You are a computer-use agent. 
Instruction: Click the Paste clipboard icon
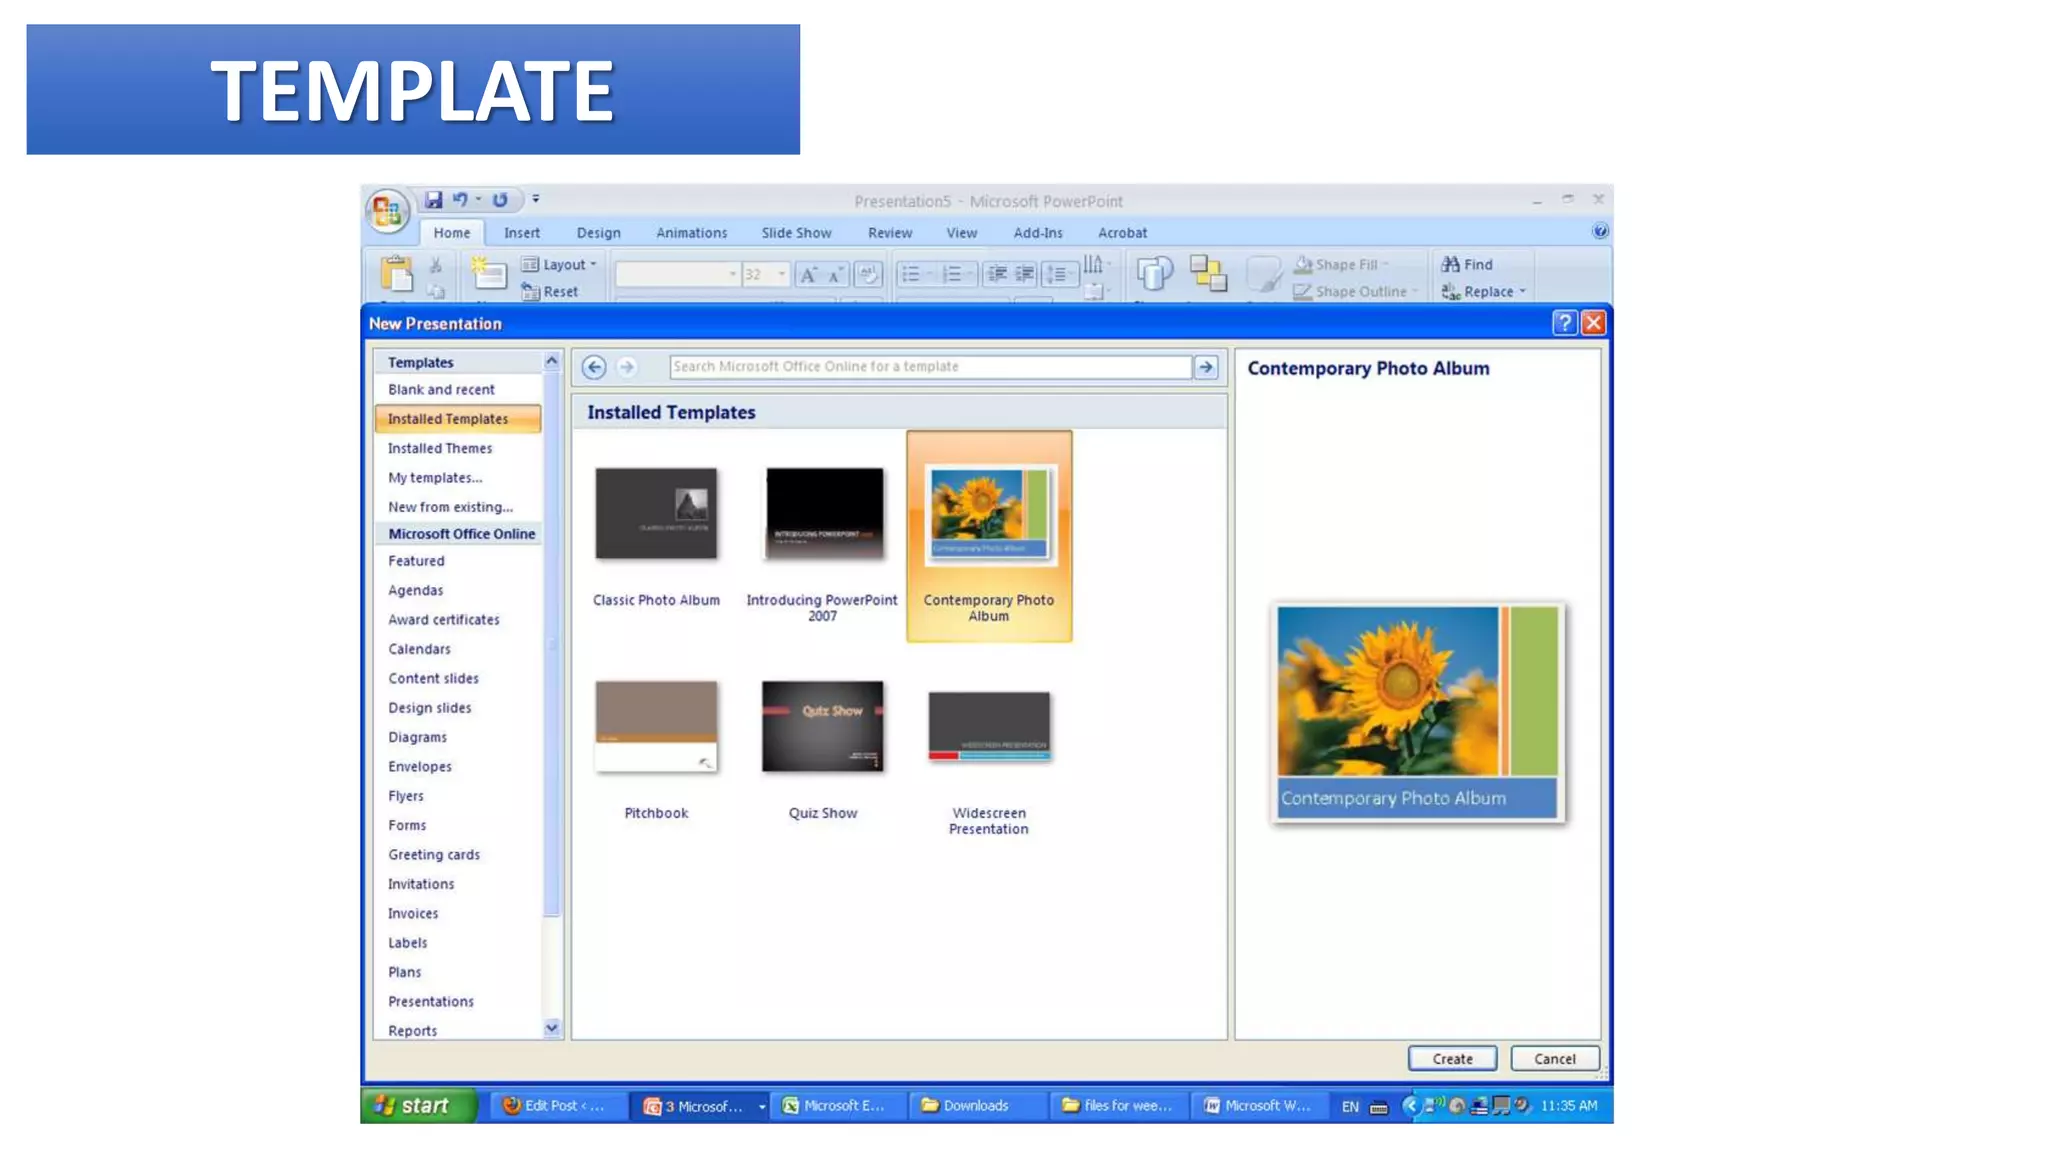click(x=396, y=273)
